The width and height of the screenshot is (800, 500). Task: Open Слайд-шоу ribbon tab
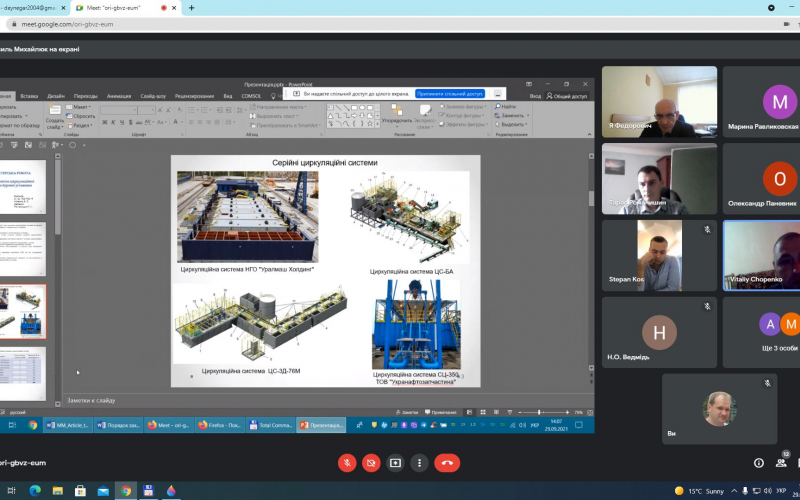point(153,96)
